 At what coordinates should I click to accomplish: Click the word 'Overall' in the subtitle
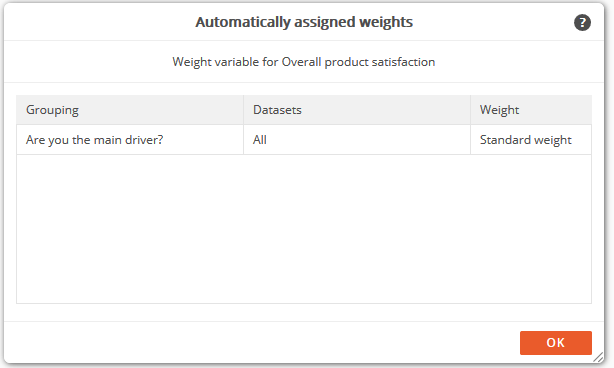point(302,62)
